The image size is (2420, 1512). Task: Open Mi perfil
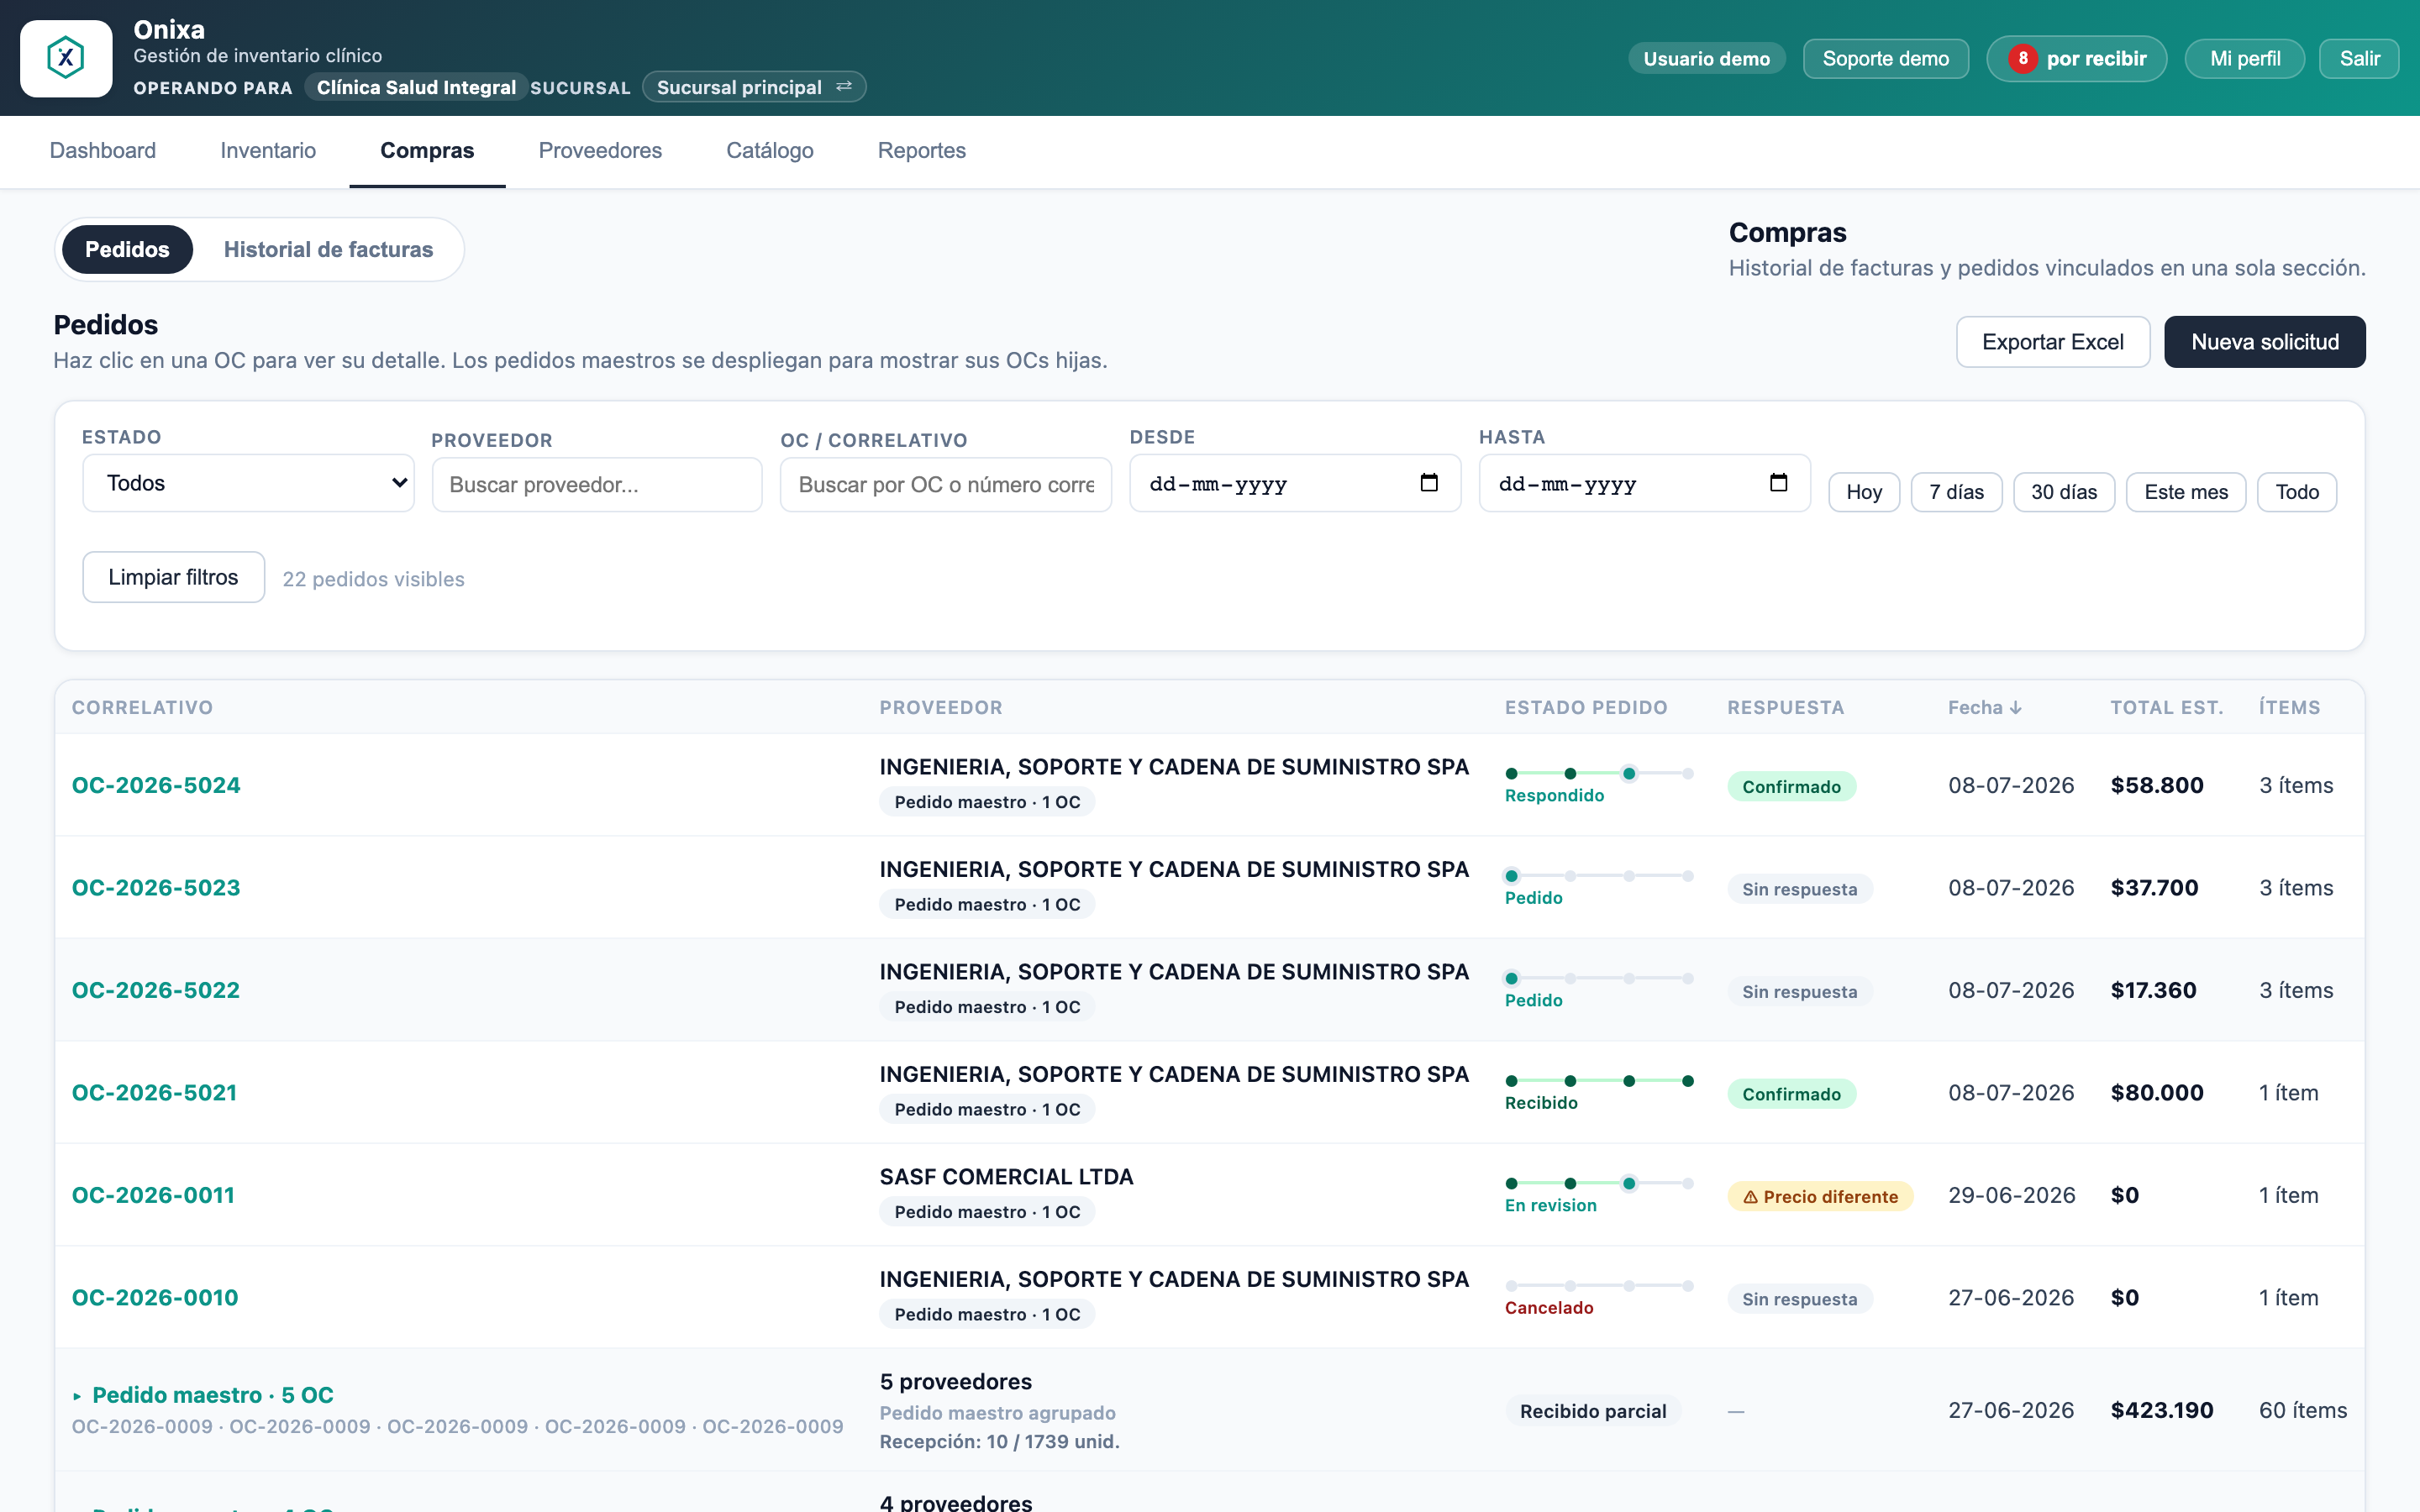pos(2245,59)
